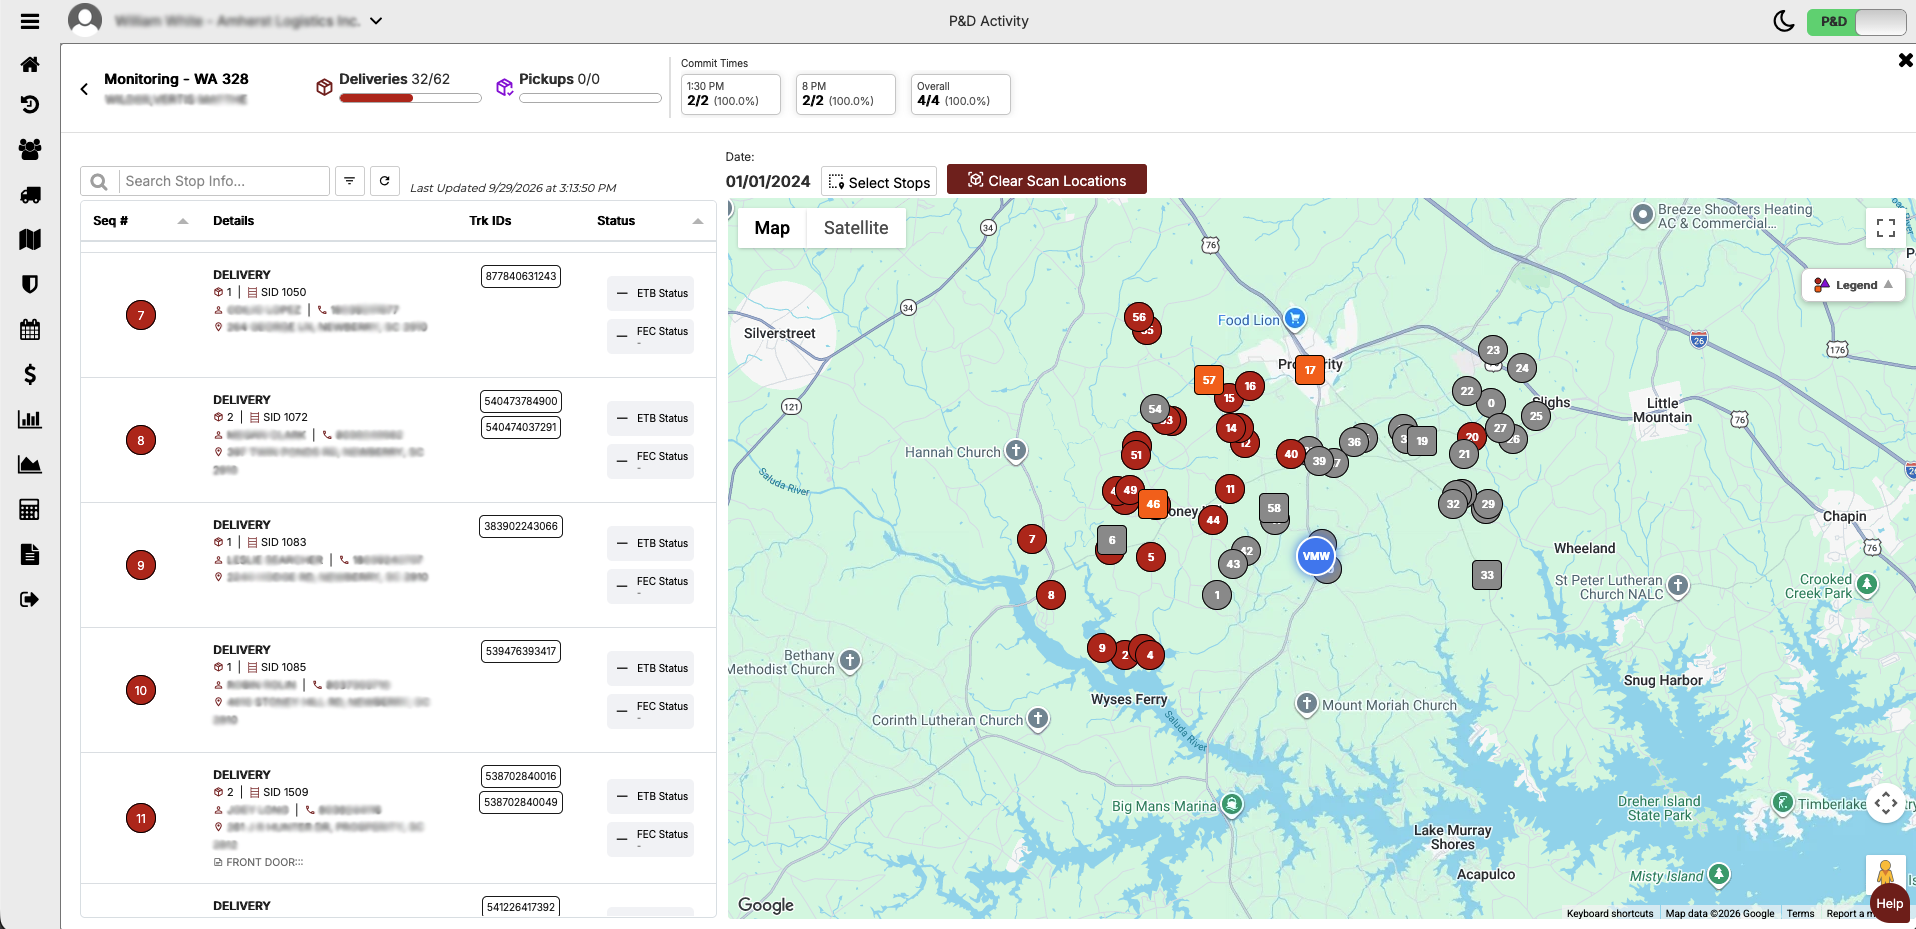
Task: Click the Select Stops button
Action: (x=879, y=182)
